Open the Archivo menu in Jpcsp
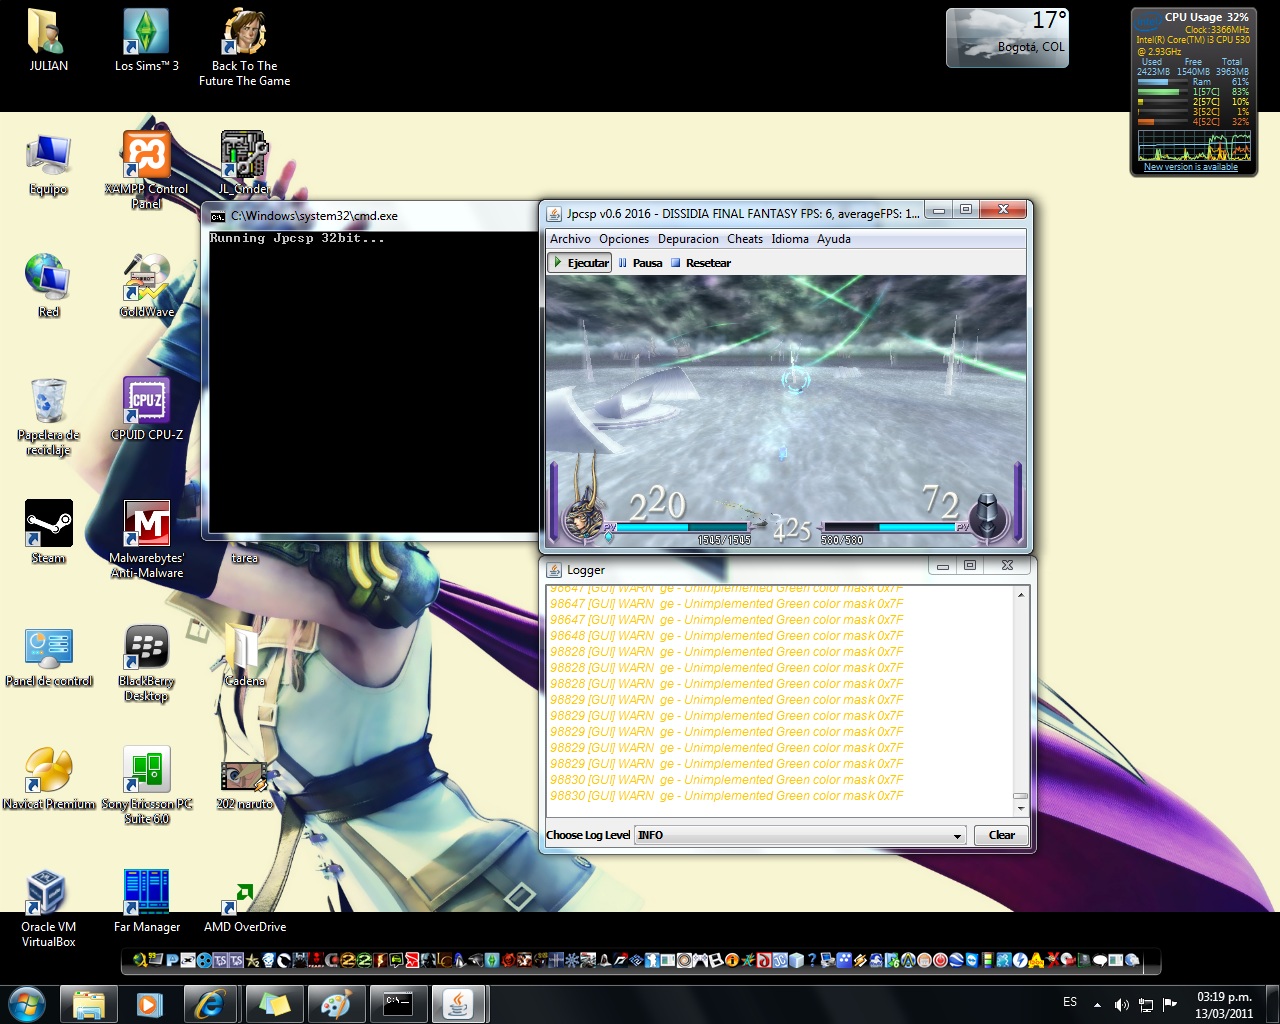Image resolution: width=1280 pixels, height=1024 pixels. pos(570,239)
